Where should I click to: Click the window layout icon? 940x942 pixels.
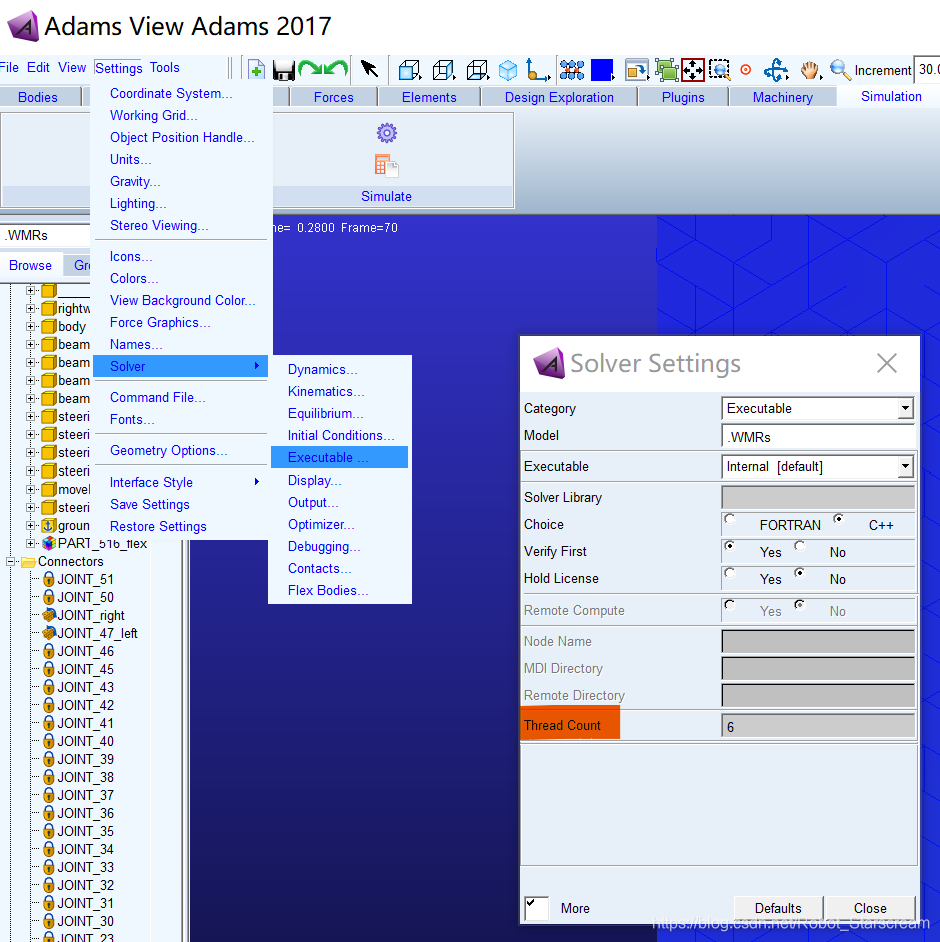pyautogui.click(x=637, y=70)
